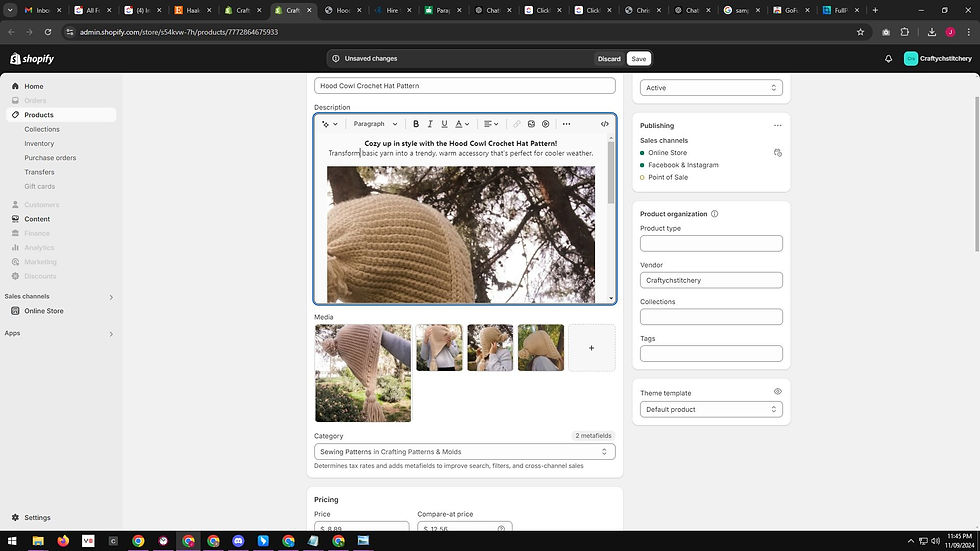The height and width of the screenshot is (551, 980).
Task: Select the large pom-pom hat media image
Action: tap(363, 373)
